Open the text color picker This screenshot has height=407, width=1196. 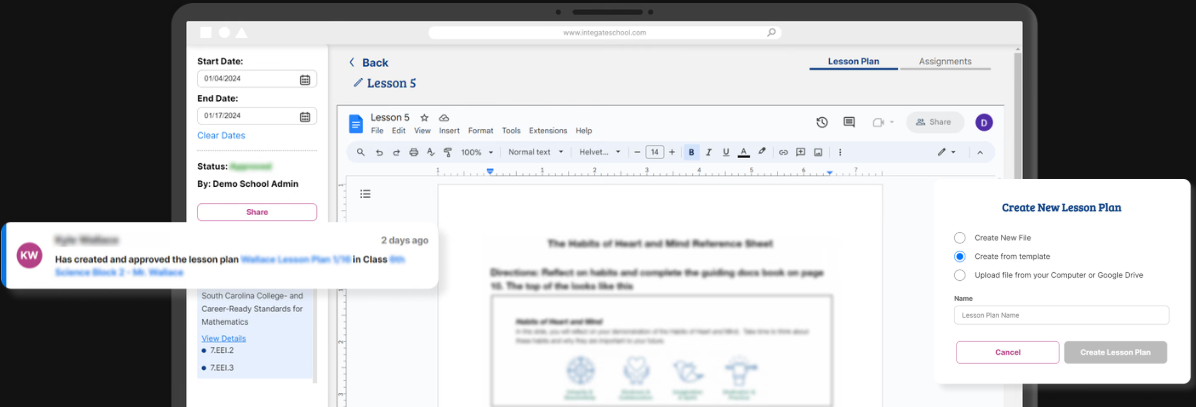(744, 152)
